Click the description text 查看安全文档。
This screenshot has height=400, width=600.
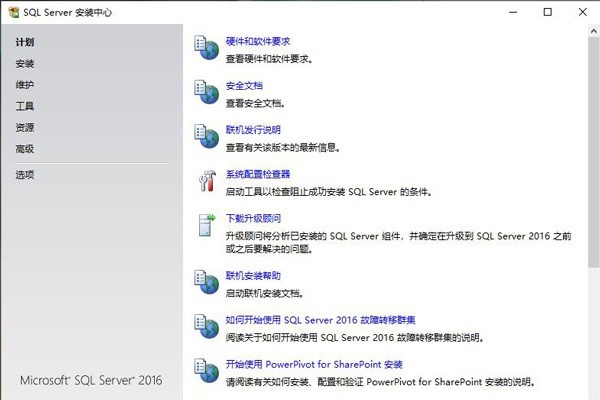click(255, 103)
